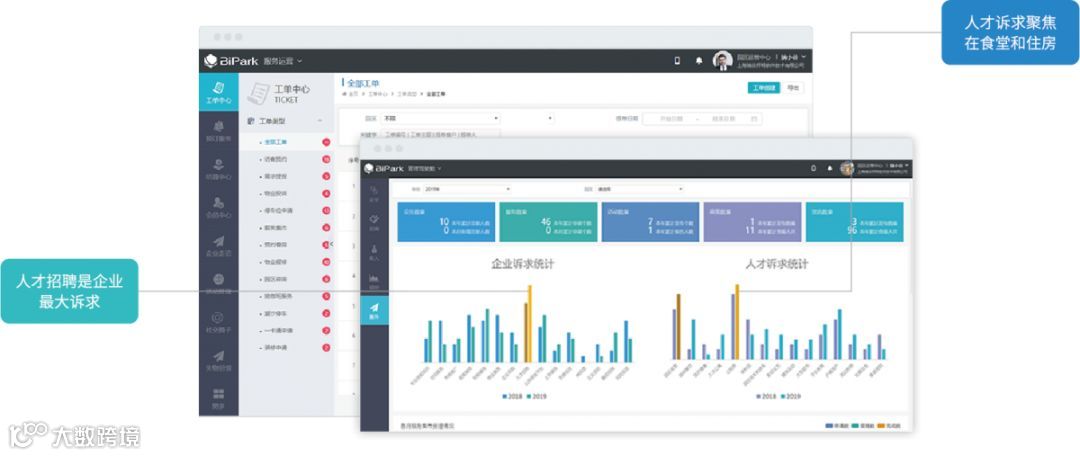Click the bottom grid icon in left sidebar
Image resolution: width=1080 pixels, height=456 pixels.
click(219, 394)
